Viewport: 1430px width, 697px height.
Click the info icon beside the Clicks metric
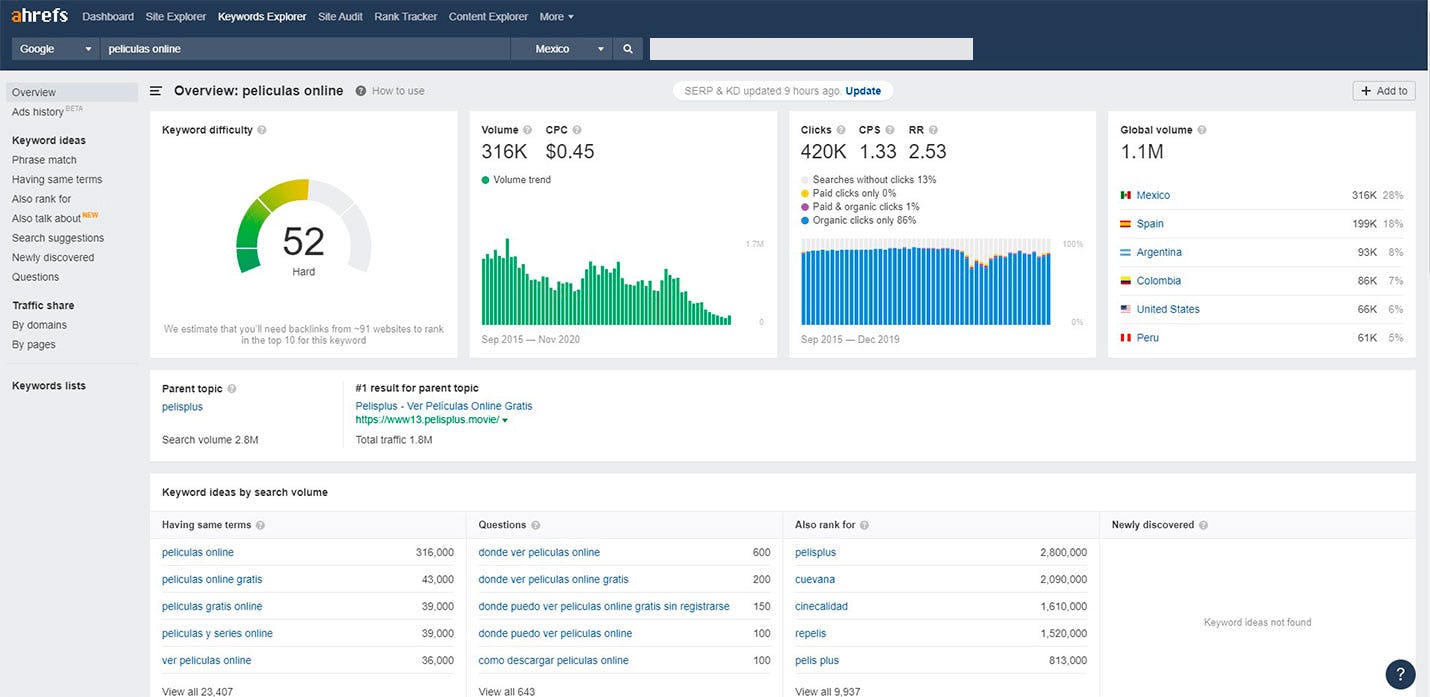[x=843, y=130]
